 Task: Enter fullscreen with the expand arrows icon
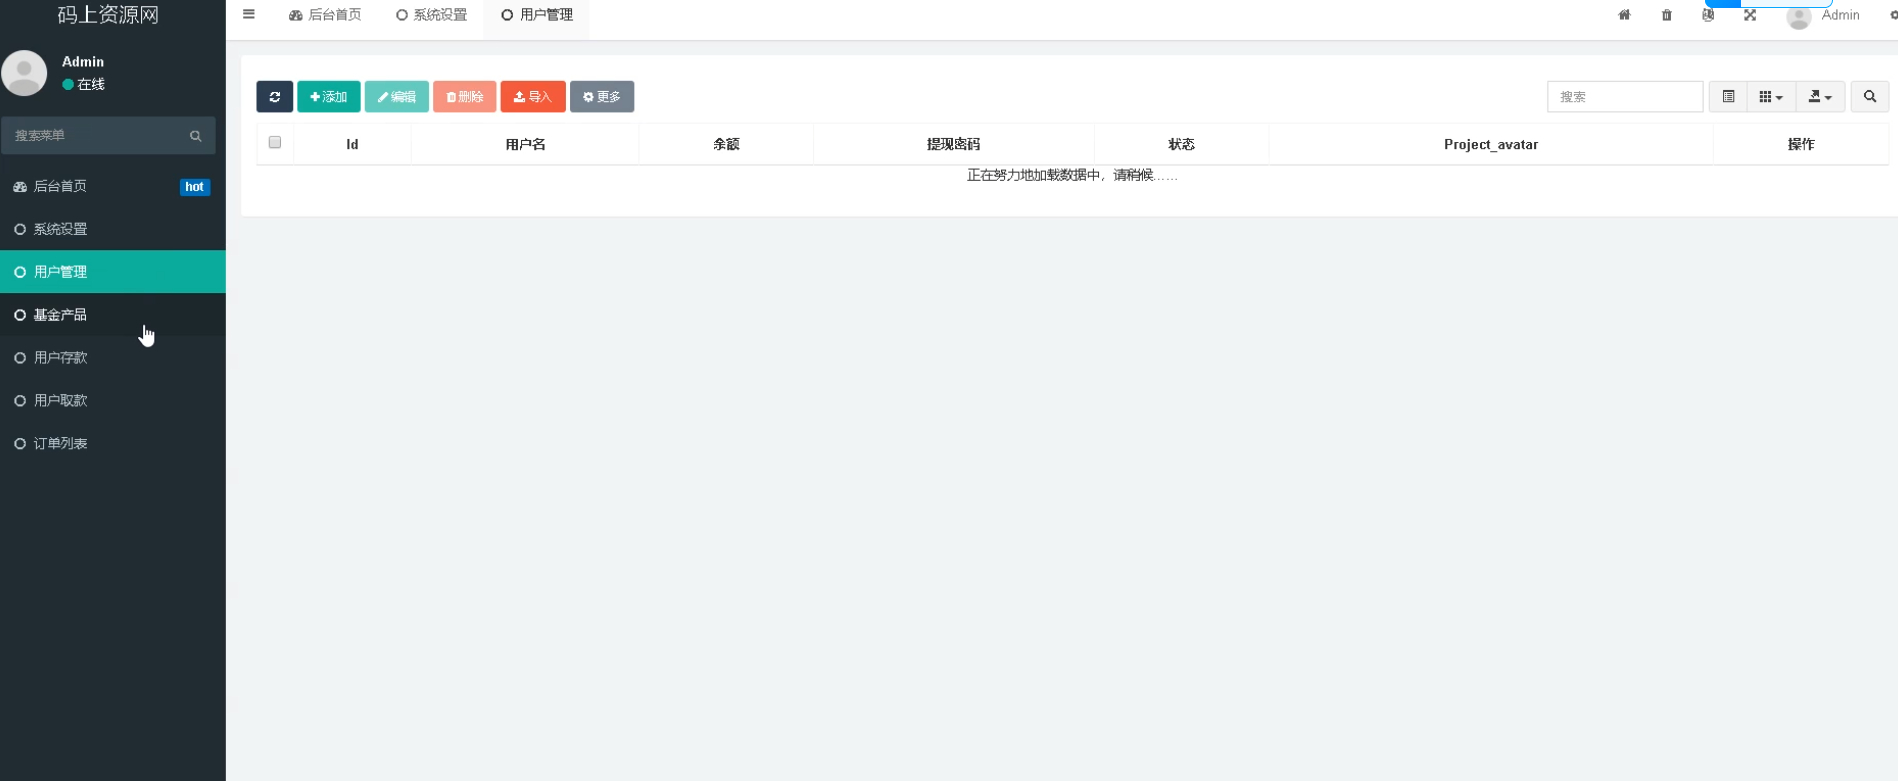tap(1750, 15)
